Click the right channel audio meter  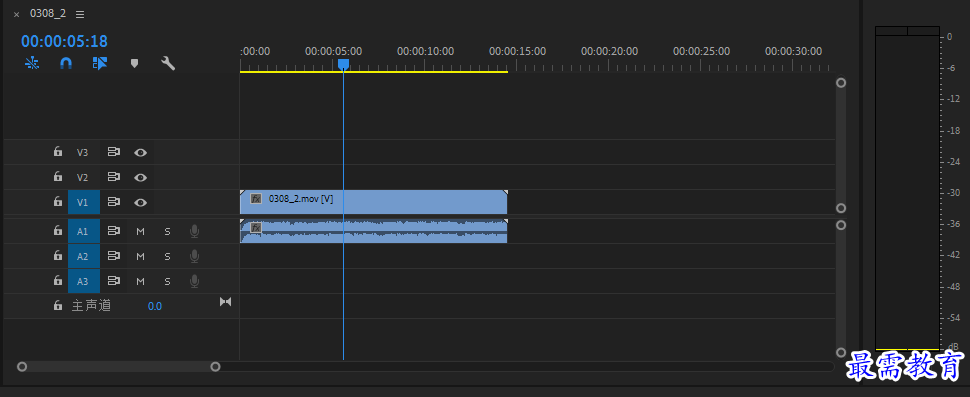924,193
